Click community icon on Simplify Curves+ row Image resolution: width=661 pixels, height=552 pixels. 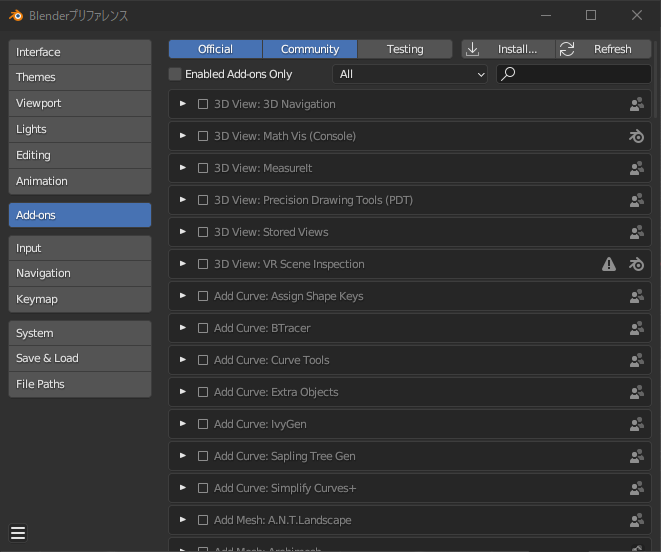click(x=637, y=488)
